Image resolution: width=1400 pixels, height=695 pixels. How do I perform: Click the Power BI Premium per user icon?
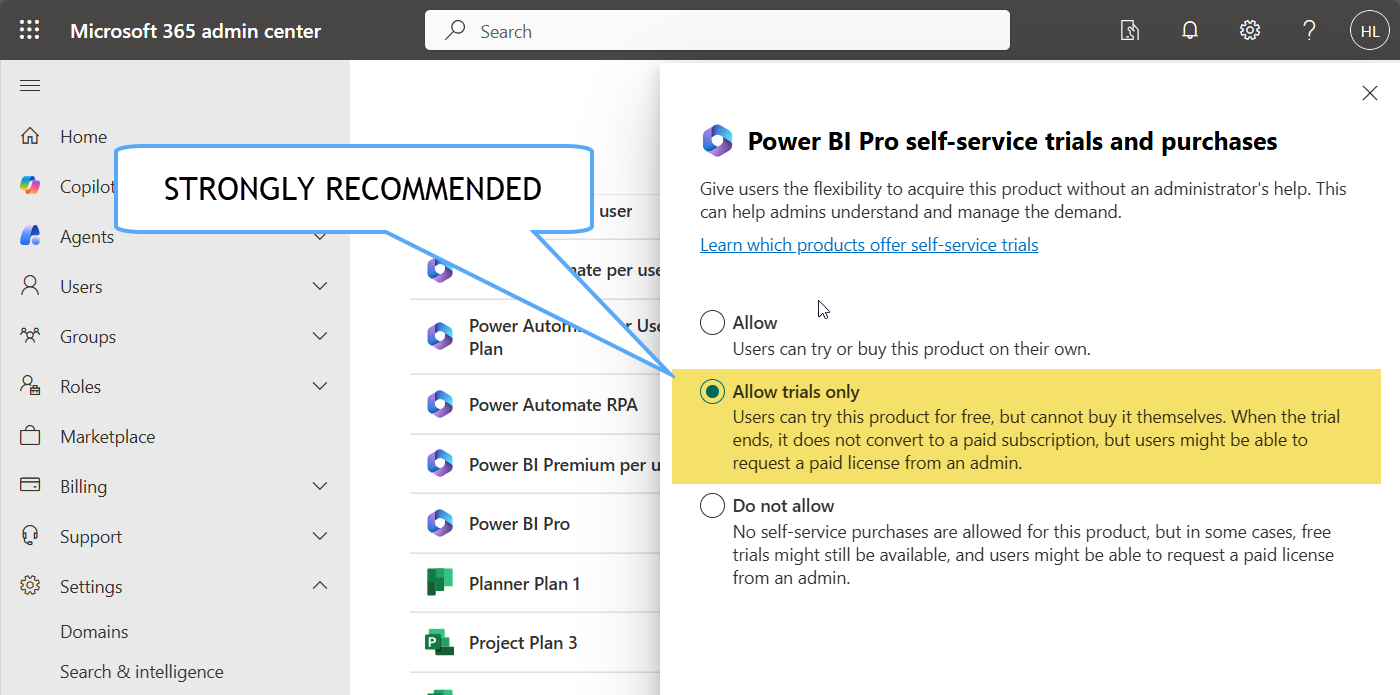pyautogui.click(x=440, y=464)
